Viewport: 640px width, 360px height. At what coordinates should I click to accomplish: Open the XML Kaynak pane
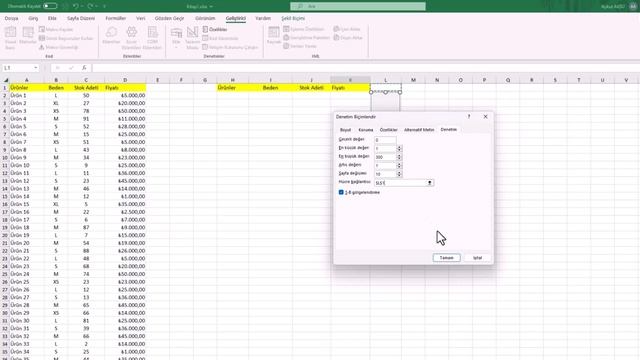[x=273, y=36]
